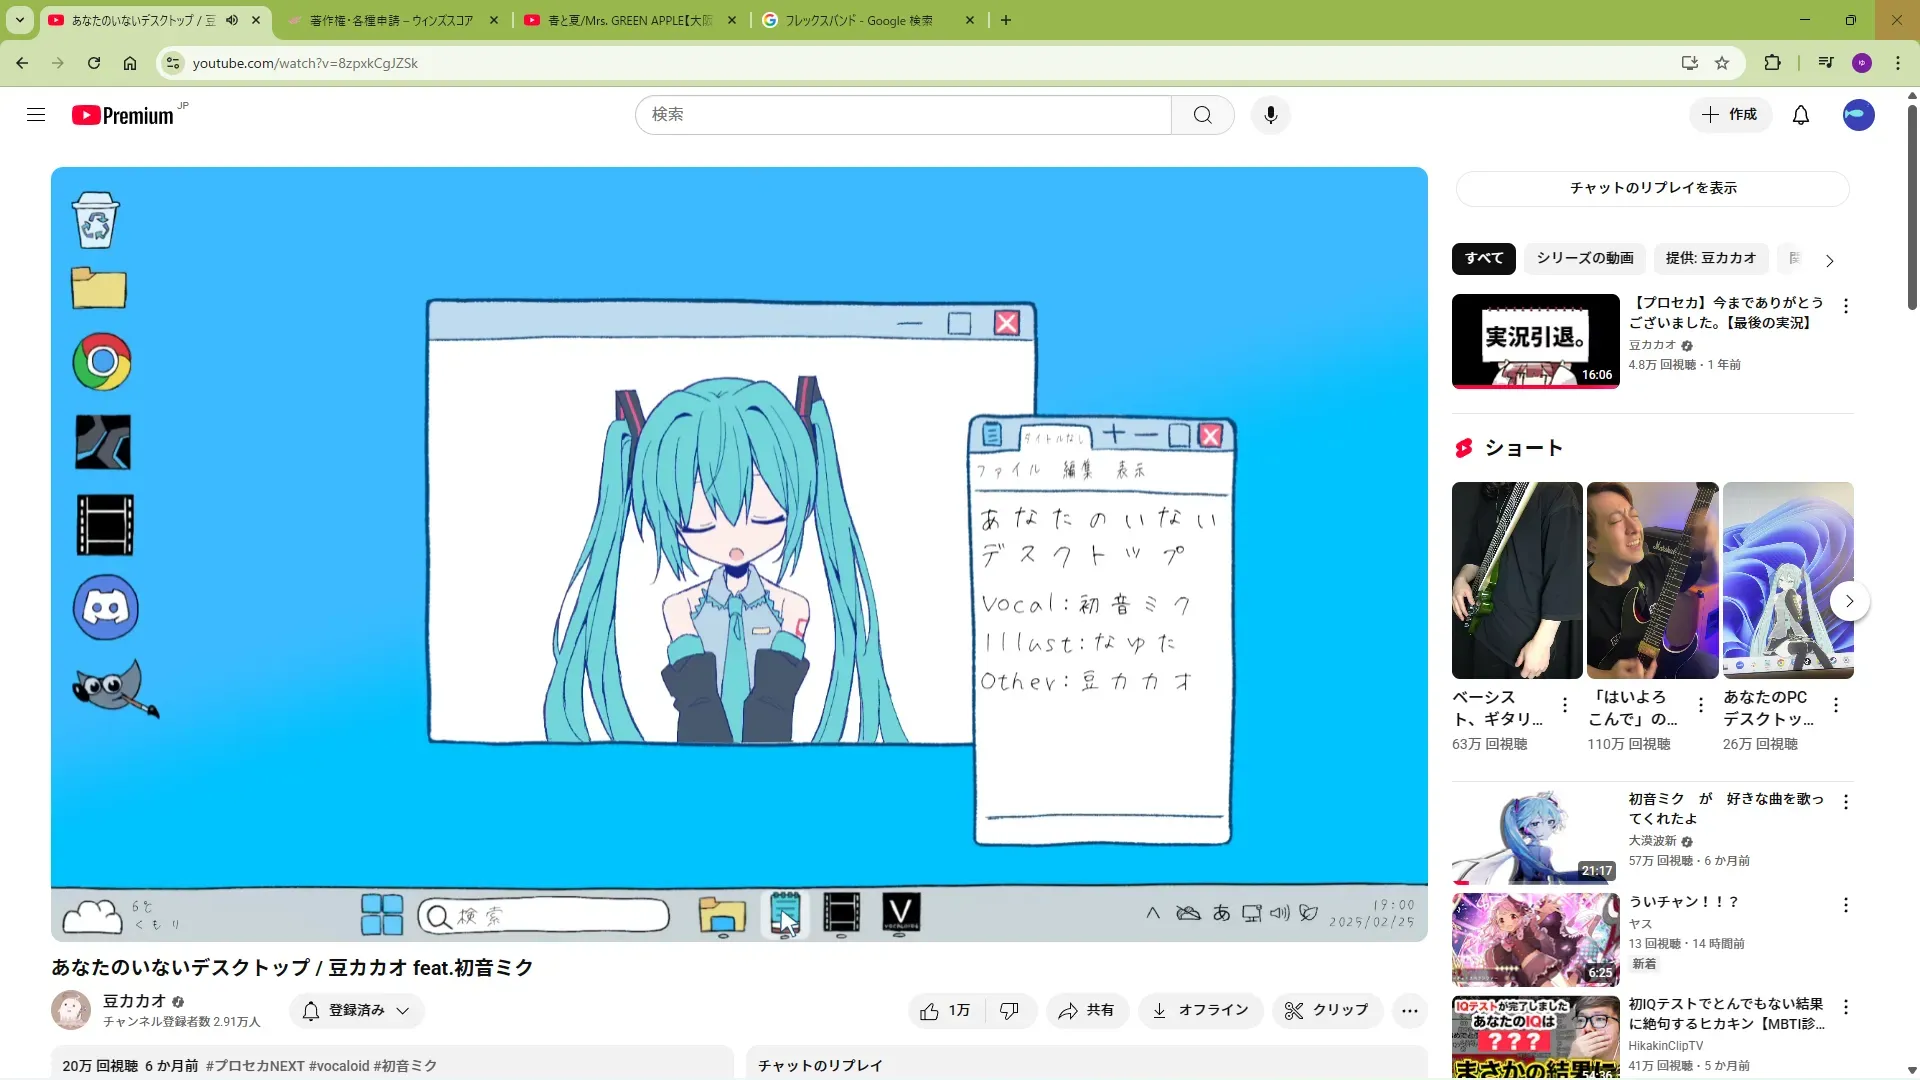Click the YouTube search input field
The height and width of the screenshot is (1080, 1920).
coord(902,115)
